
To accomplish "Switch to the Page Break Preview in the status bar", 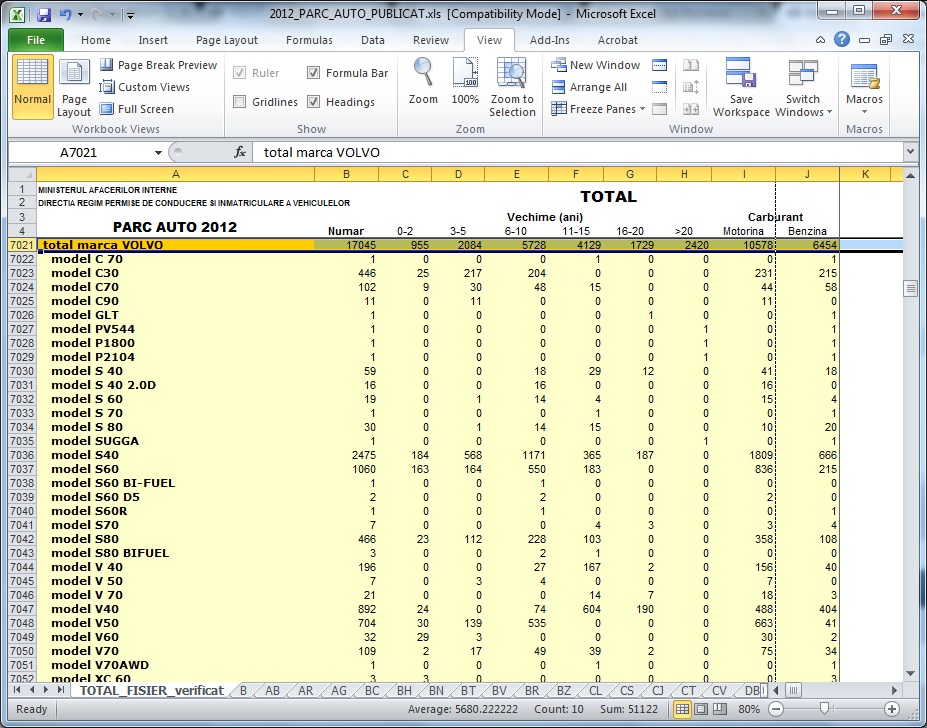I will pyautogui.click(x=719, y=709).
